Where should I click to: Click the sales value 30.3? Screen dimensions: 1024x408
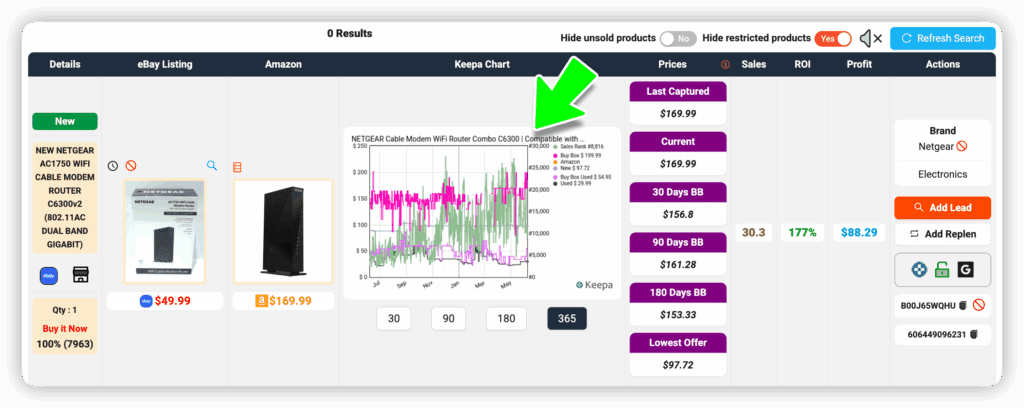(x=753, y=232)
